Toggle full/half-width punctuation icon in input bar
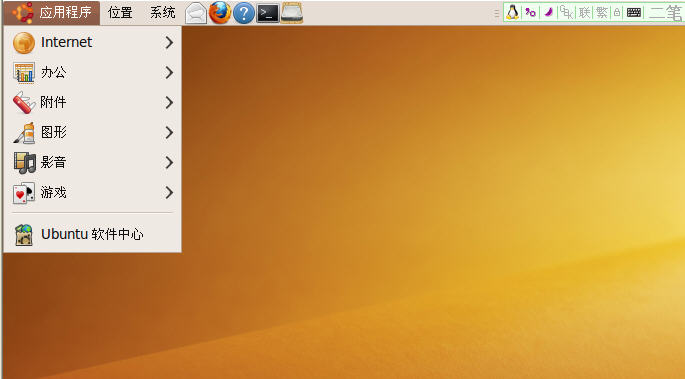 pos(530,13)
